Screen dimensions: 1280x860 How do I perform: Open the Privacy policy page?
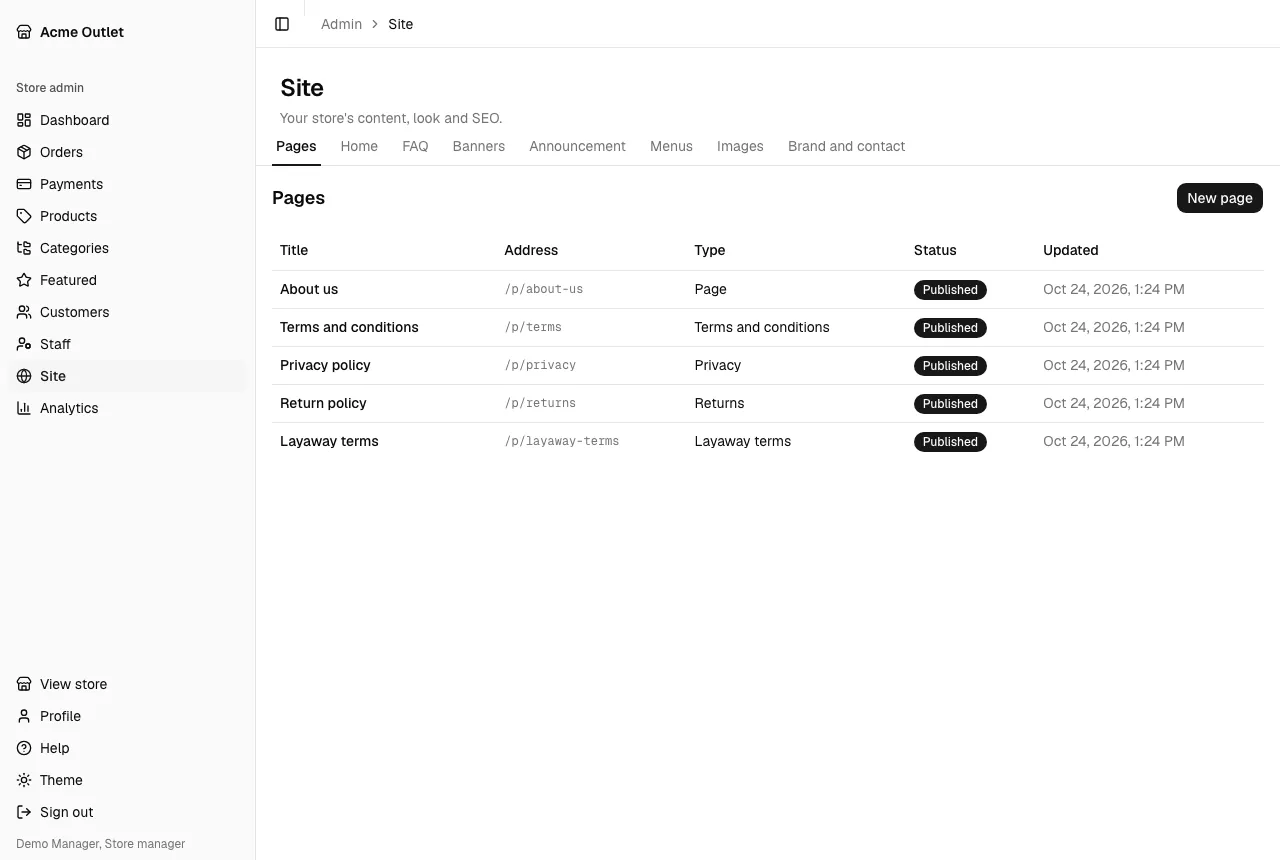pos(325,365)
